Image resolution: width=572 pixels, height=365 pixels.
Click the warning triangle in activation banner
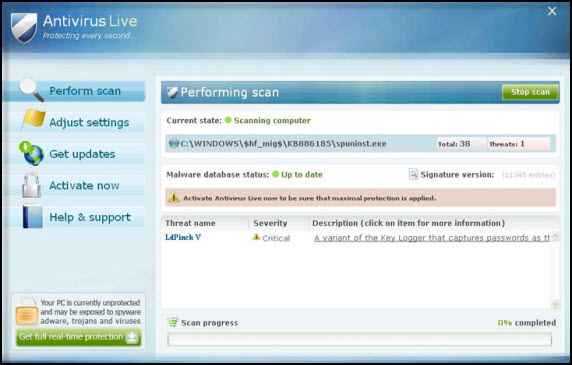pyautogui.click(x=174, y=198)
